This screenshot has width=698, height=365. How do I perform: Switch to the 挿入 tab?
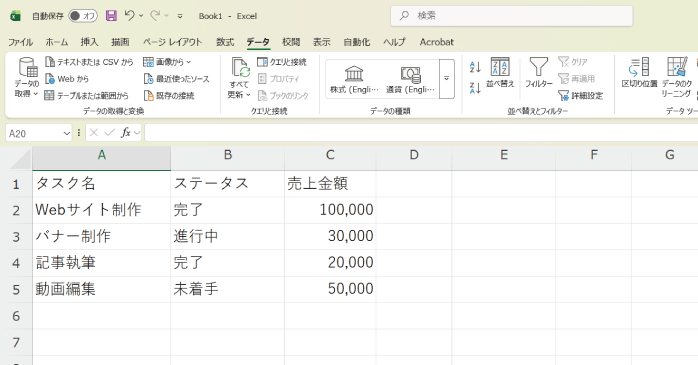(89, 42)
